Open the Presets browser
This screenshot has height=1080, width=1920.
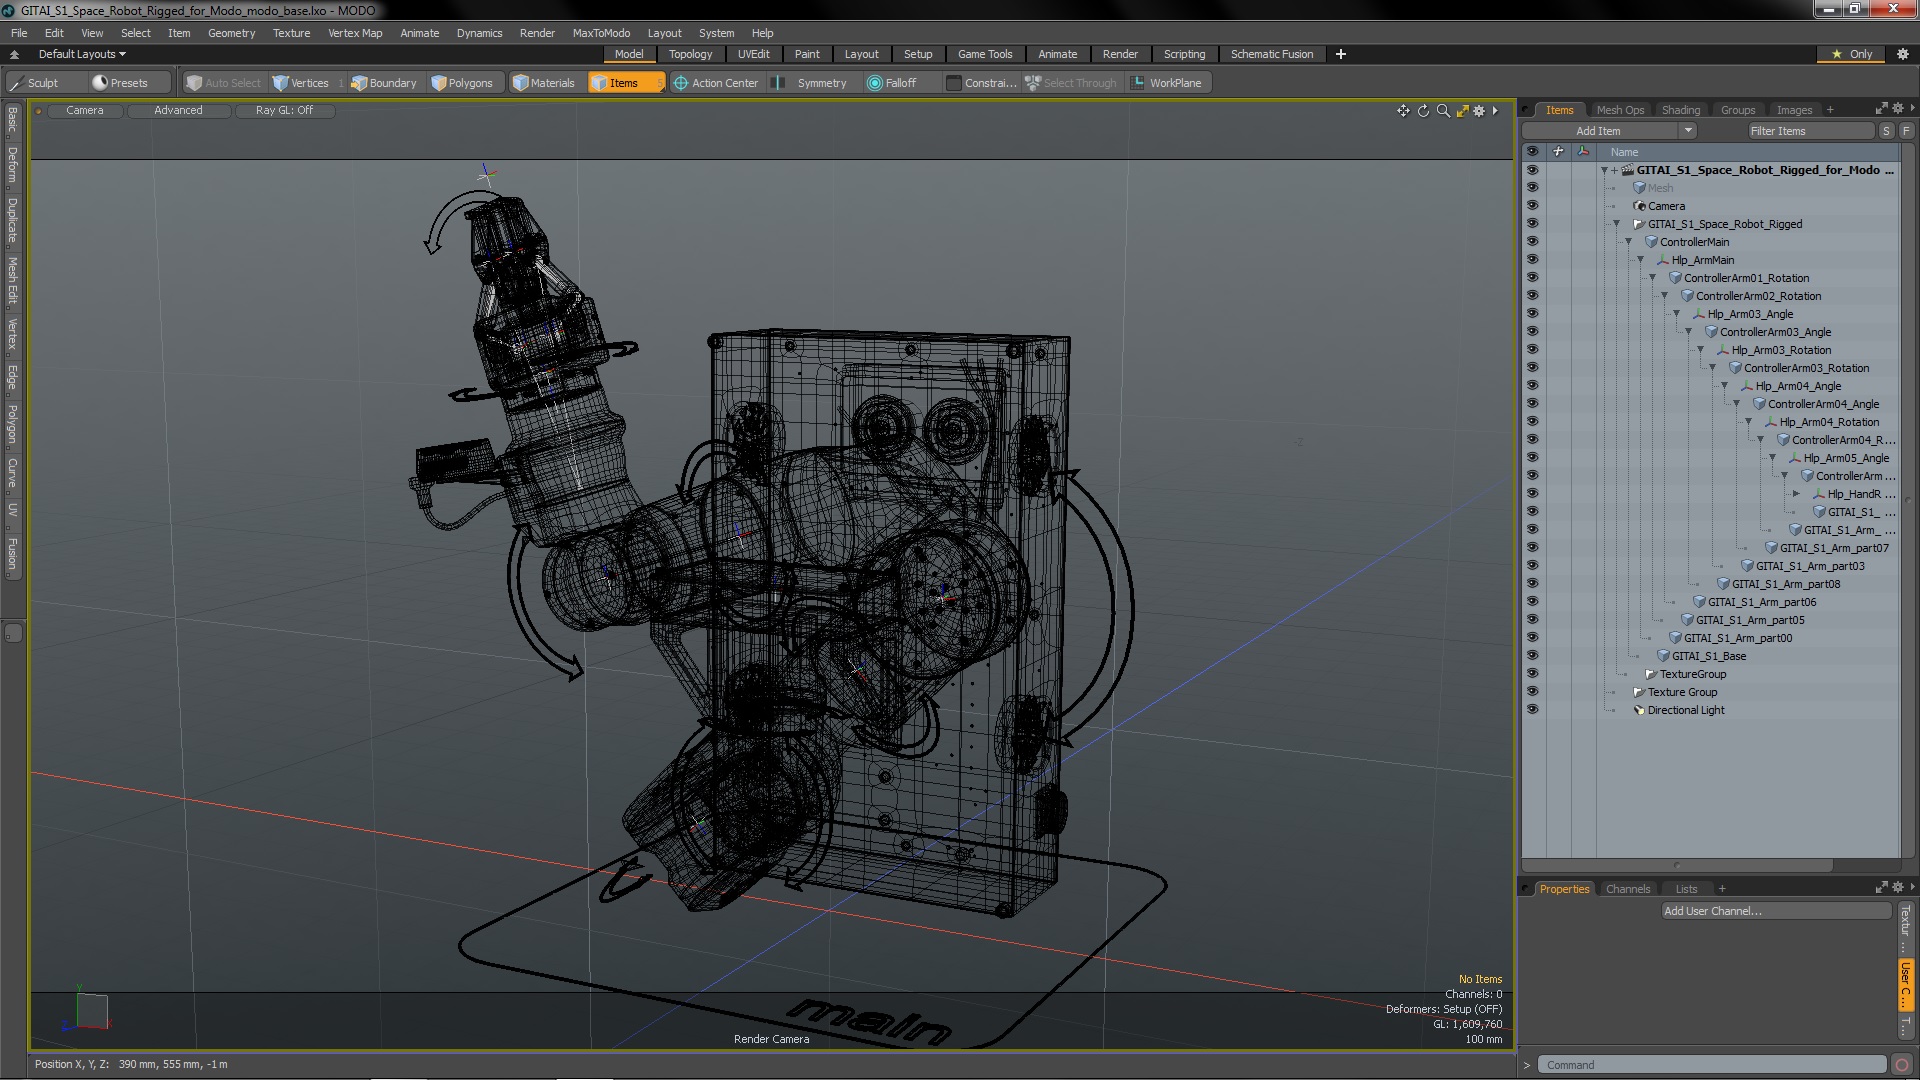(120, 83)
